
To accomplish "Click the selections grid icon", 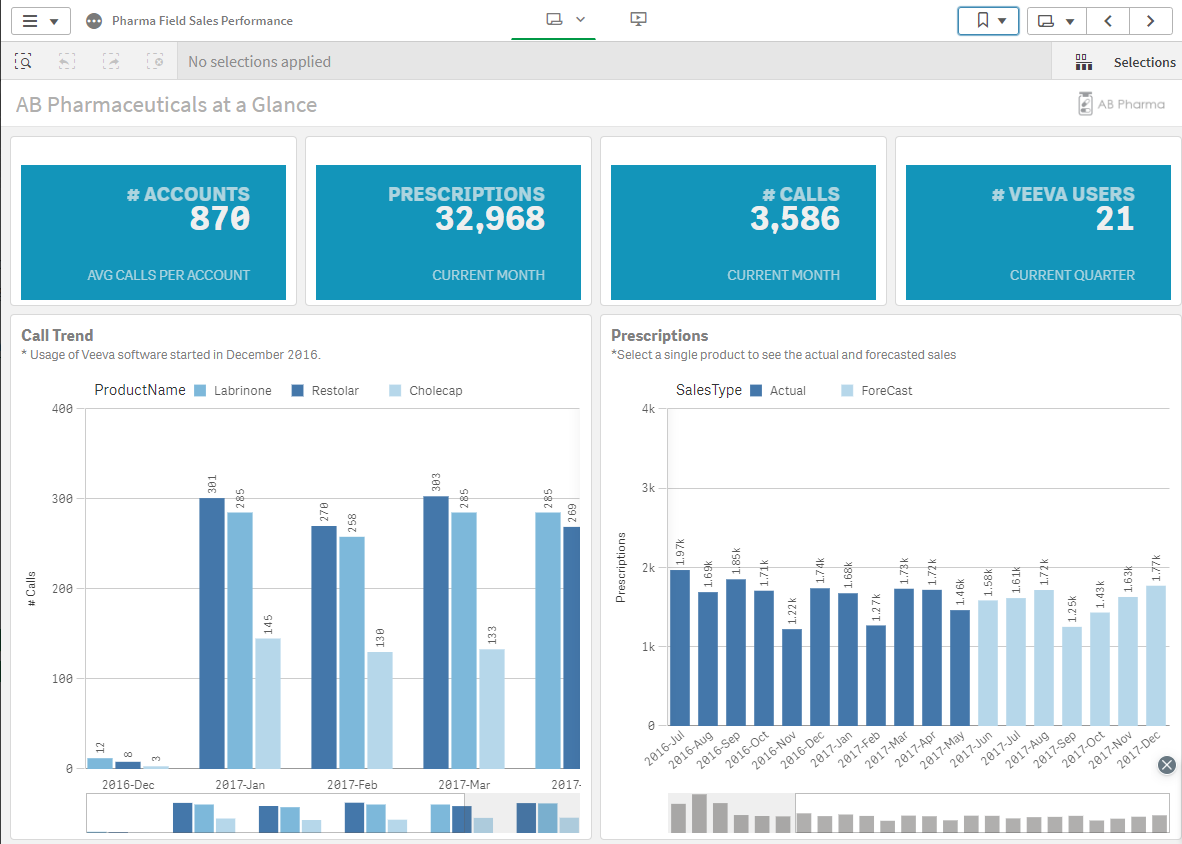I will [1083, 63].
